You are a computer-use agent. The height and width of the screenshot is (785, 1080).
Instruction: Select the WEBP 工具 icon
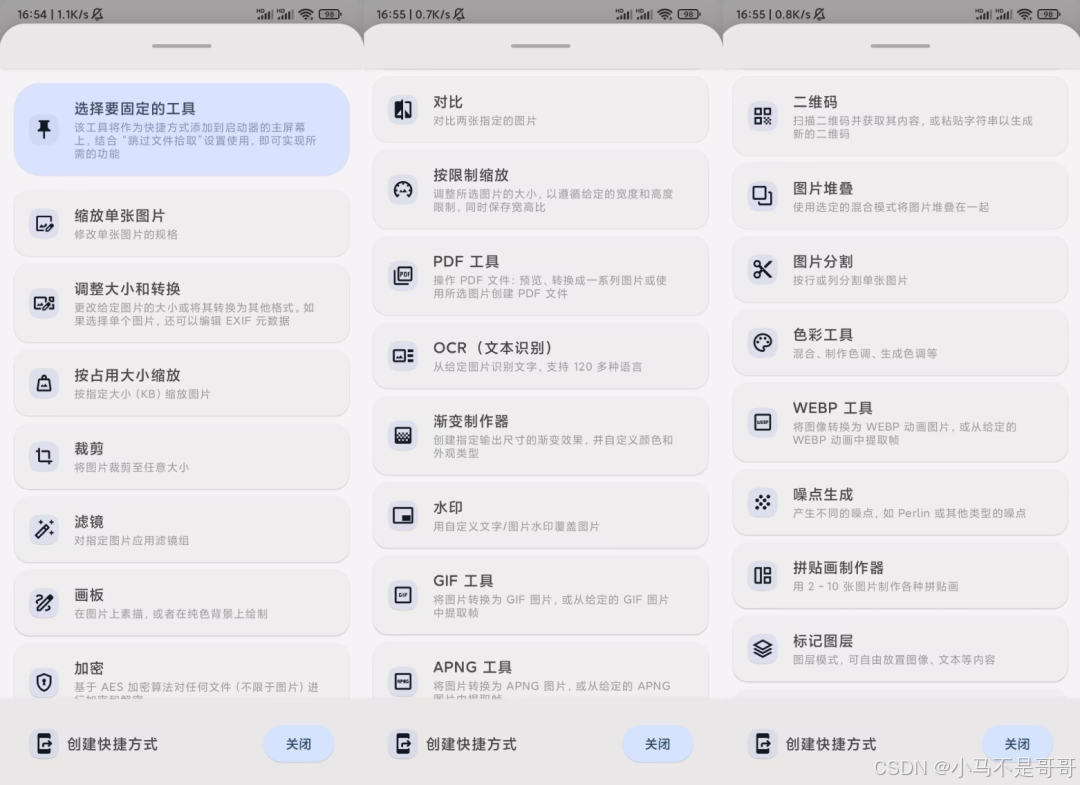coord(762,422)
